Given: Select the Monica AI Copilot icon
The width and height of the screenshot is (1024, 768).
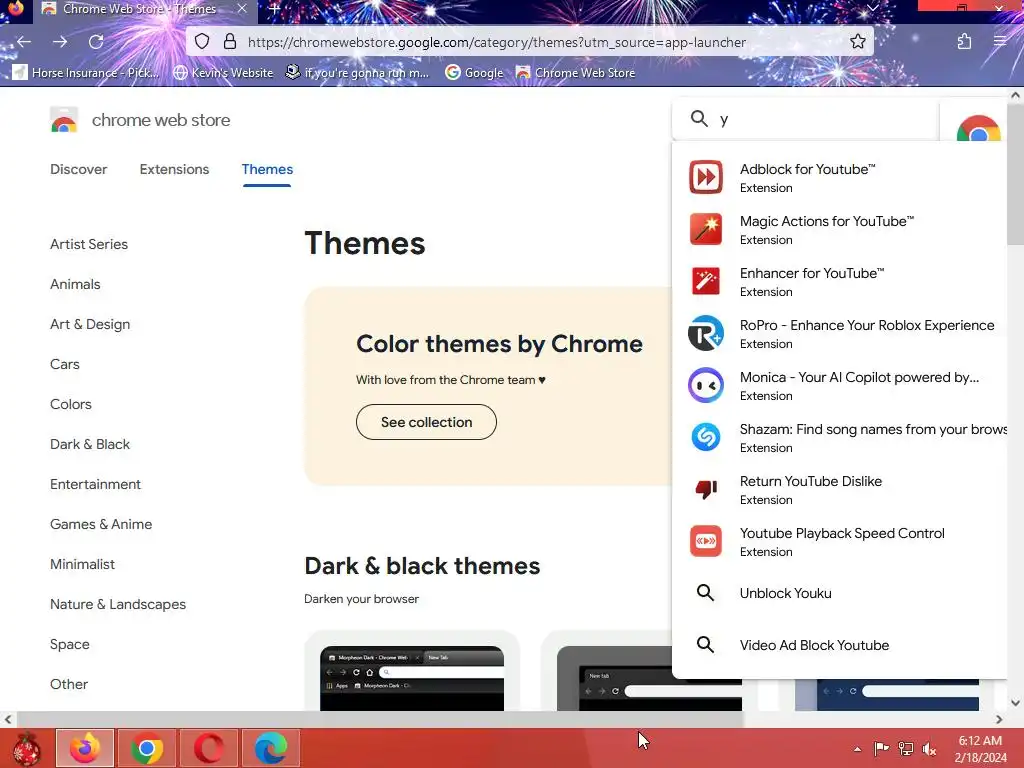Looking at the screenshot, I should pyautogui.click(x=706, y=385).
